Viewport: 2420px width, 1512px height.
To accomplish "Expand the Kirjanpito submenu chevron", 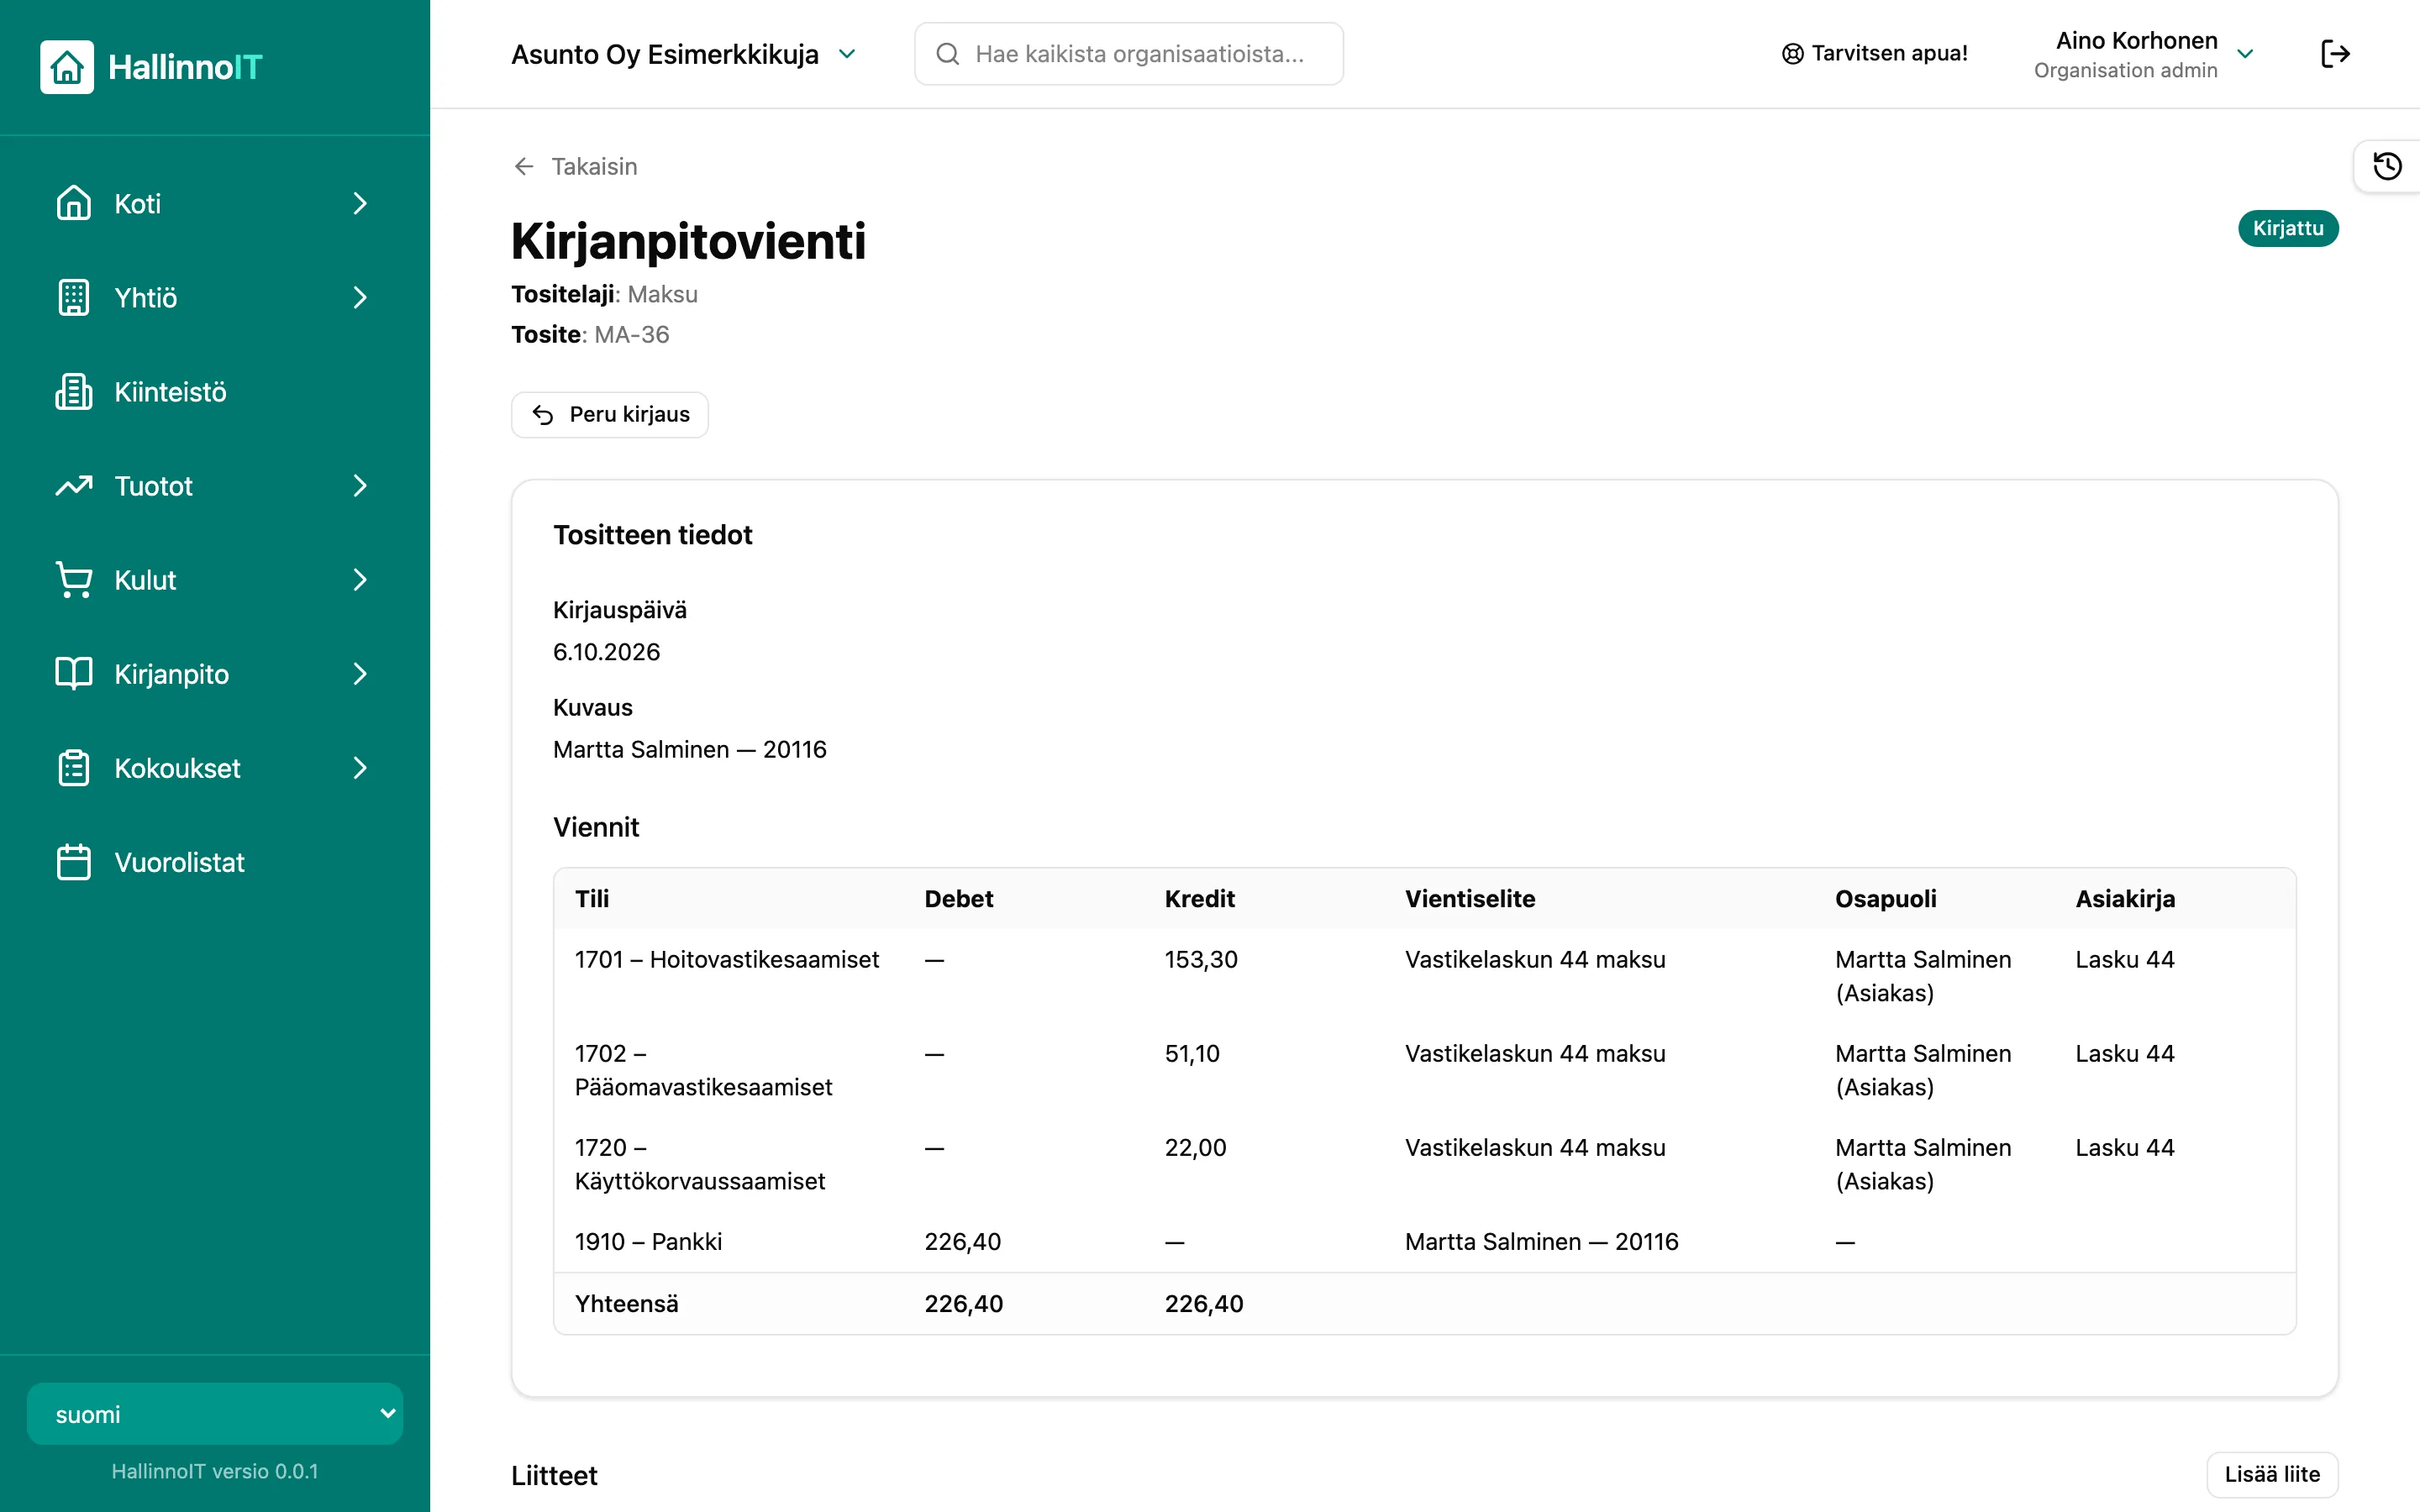I will coord(360,673).
